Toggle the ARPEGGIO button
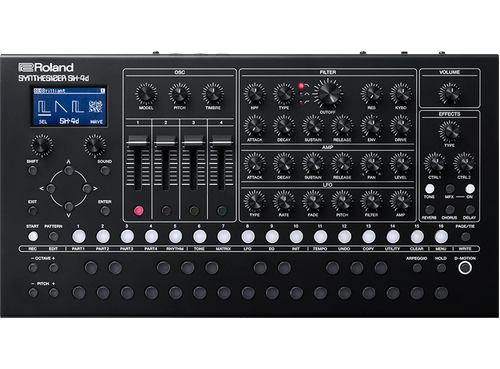The width and height of the screenshot is (500, 369). coord(417,267)
